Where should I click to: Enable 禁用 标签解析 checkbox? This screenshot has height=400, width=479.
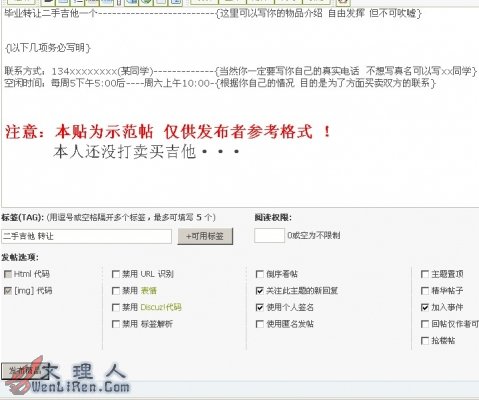116,324
